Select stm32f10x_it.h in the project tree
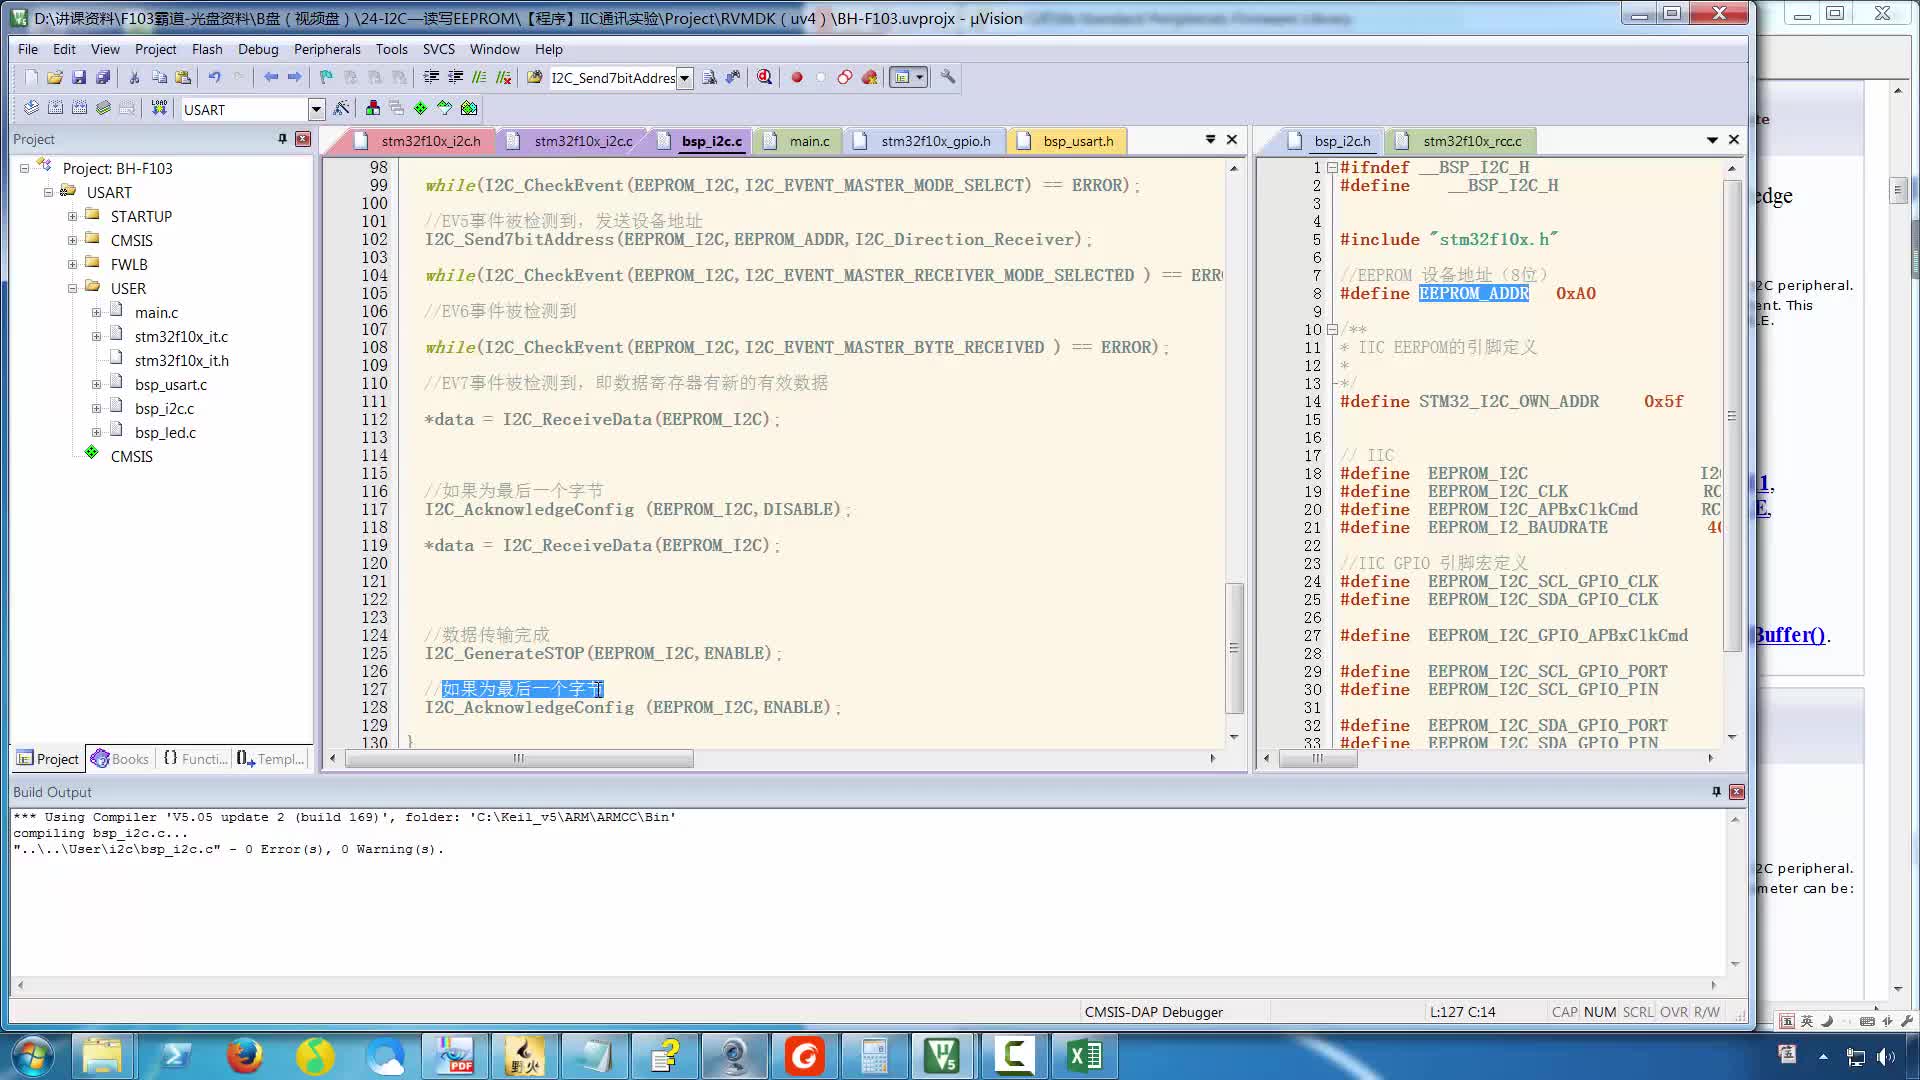 (x=182, y=360)
